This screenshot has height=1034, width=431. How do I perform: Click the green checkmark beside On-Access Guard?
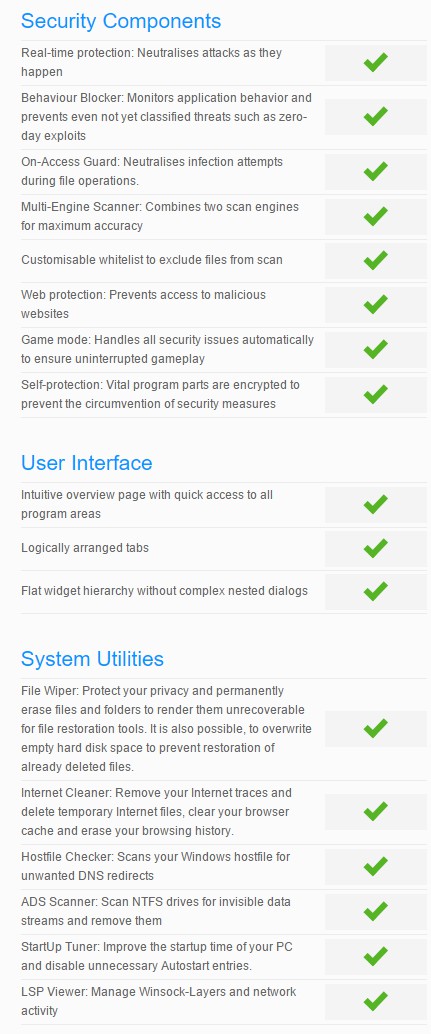pyautogui.click(x=376, y=171)
